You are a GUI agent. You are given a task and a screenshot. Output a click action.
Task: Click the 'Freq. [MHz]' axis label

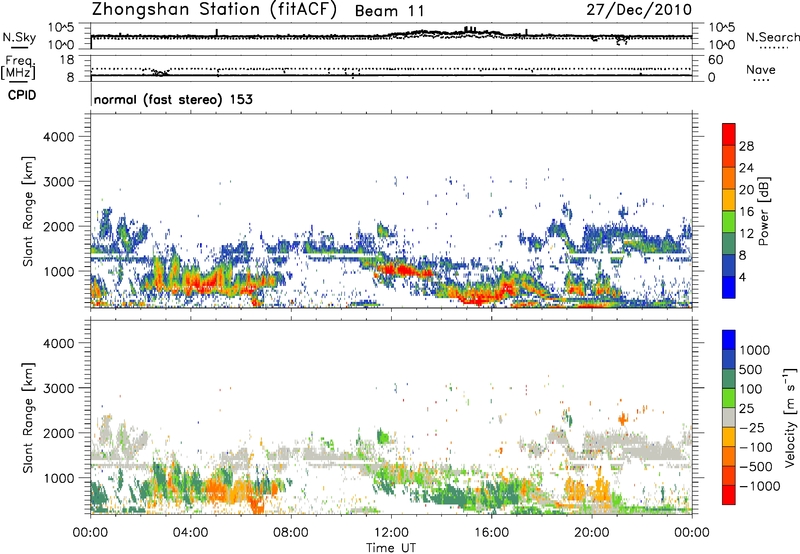pos(19,68)
